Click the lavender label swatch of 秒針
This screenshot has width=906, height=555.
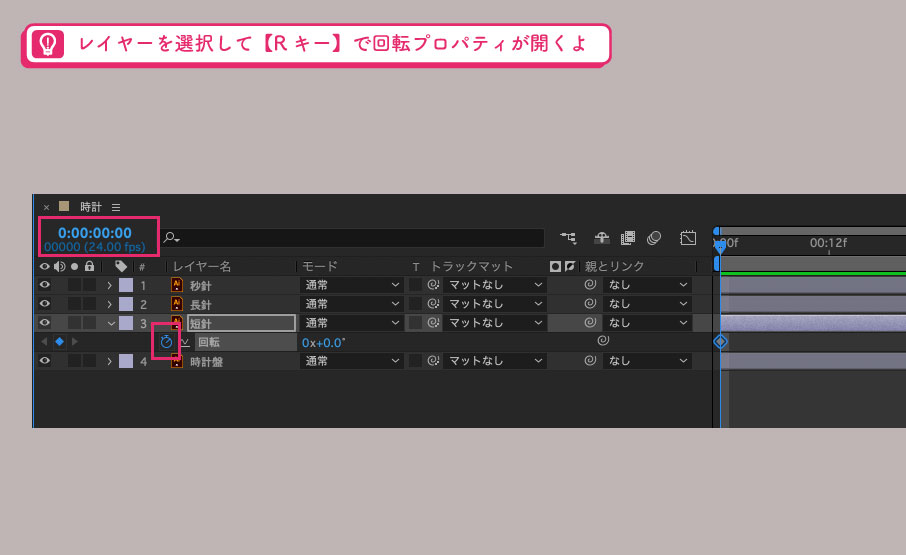[126, 285]
